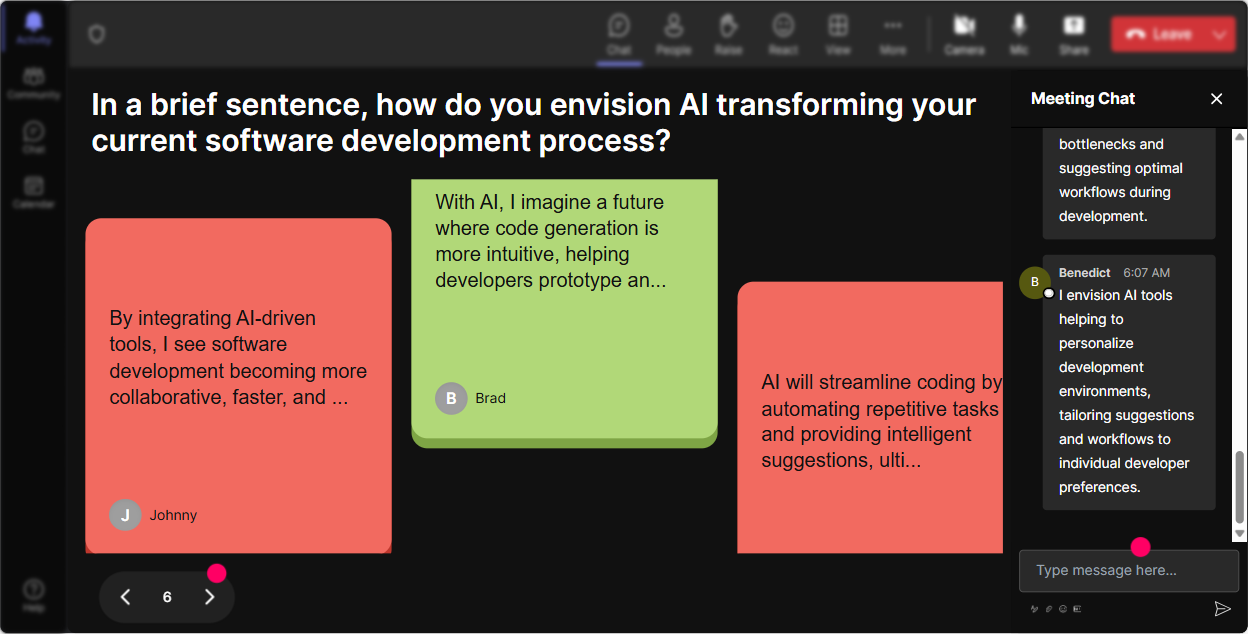This screenshot has width=1248, height=634.
Task: Open Johnny's red response card
Action: coord(238,386)
